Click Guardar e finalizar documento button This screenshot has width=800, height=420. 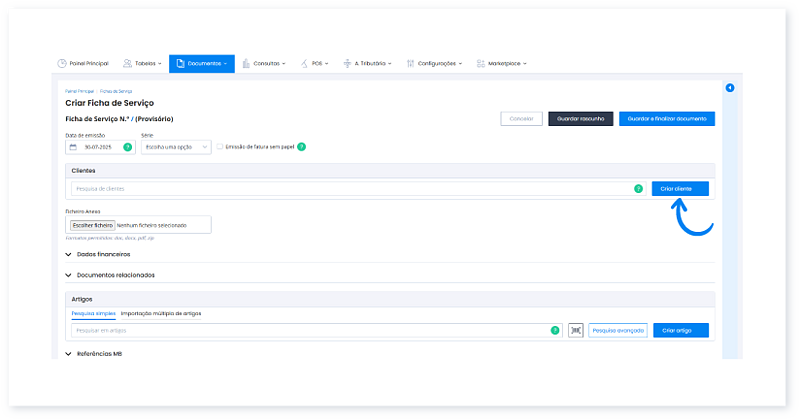(666, 118)
